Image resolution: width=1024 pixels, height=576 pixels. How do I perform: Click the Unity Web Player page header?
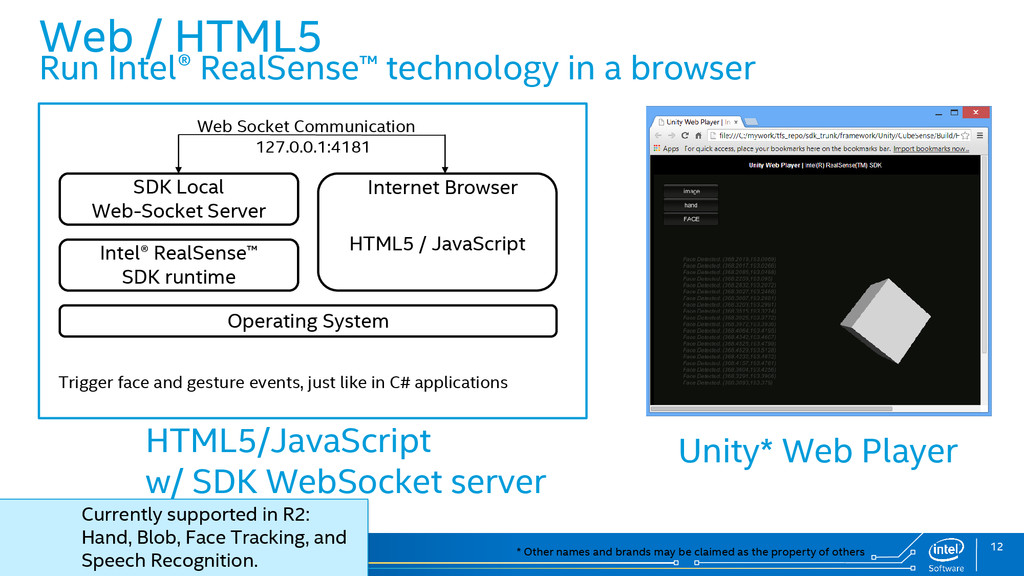click(x=814, y=165)
